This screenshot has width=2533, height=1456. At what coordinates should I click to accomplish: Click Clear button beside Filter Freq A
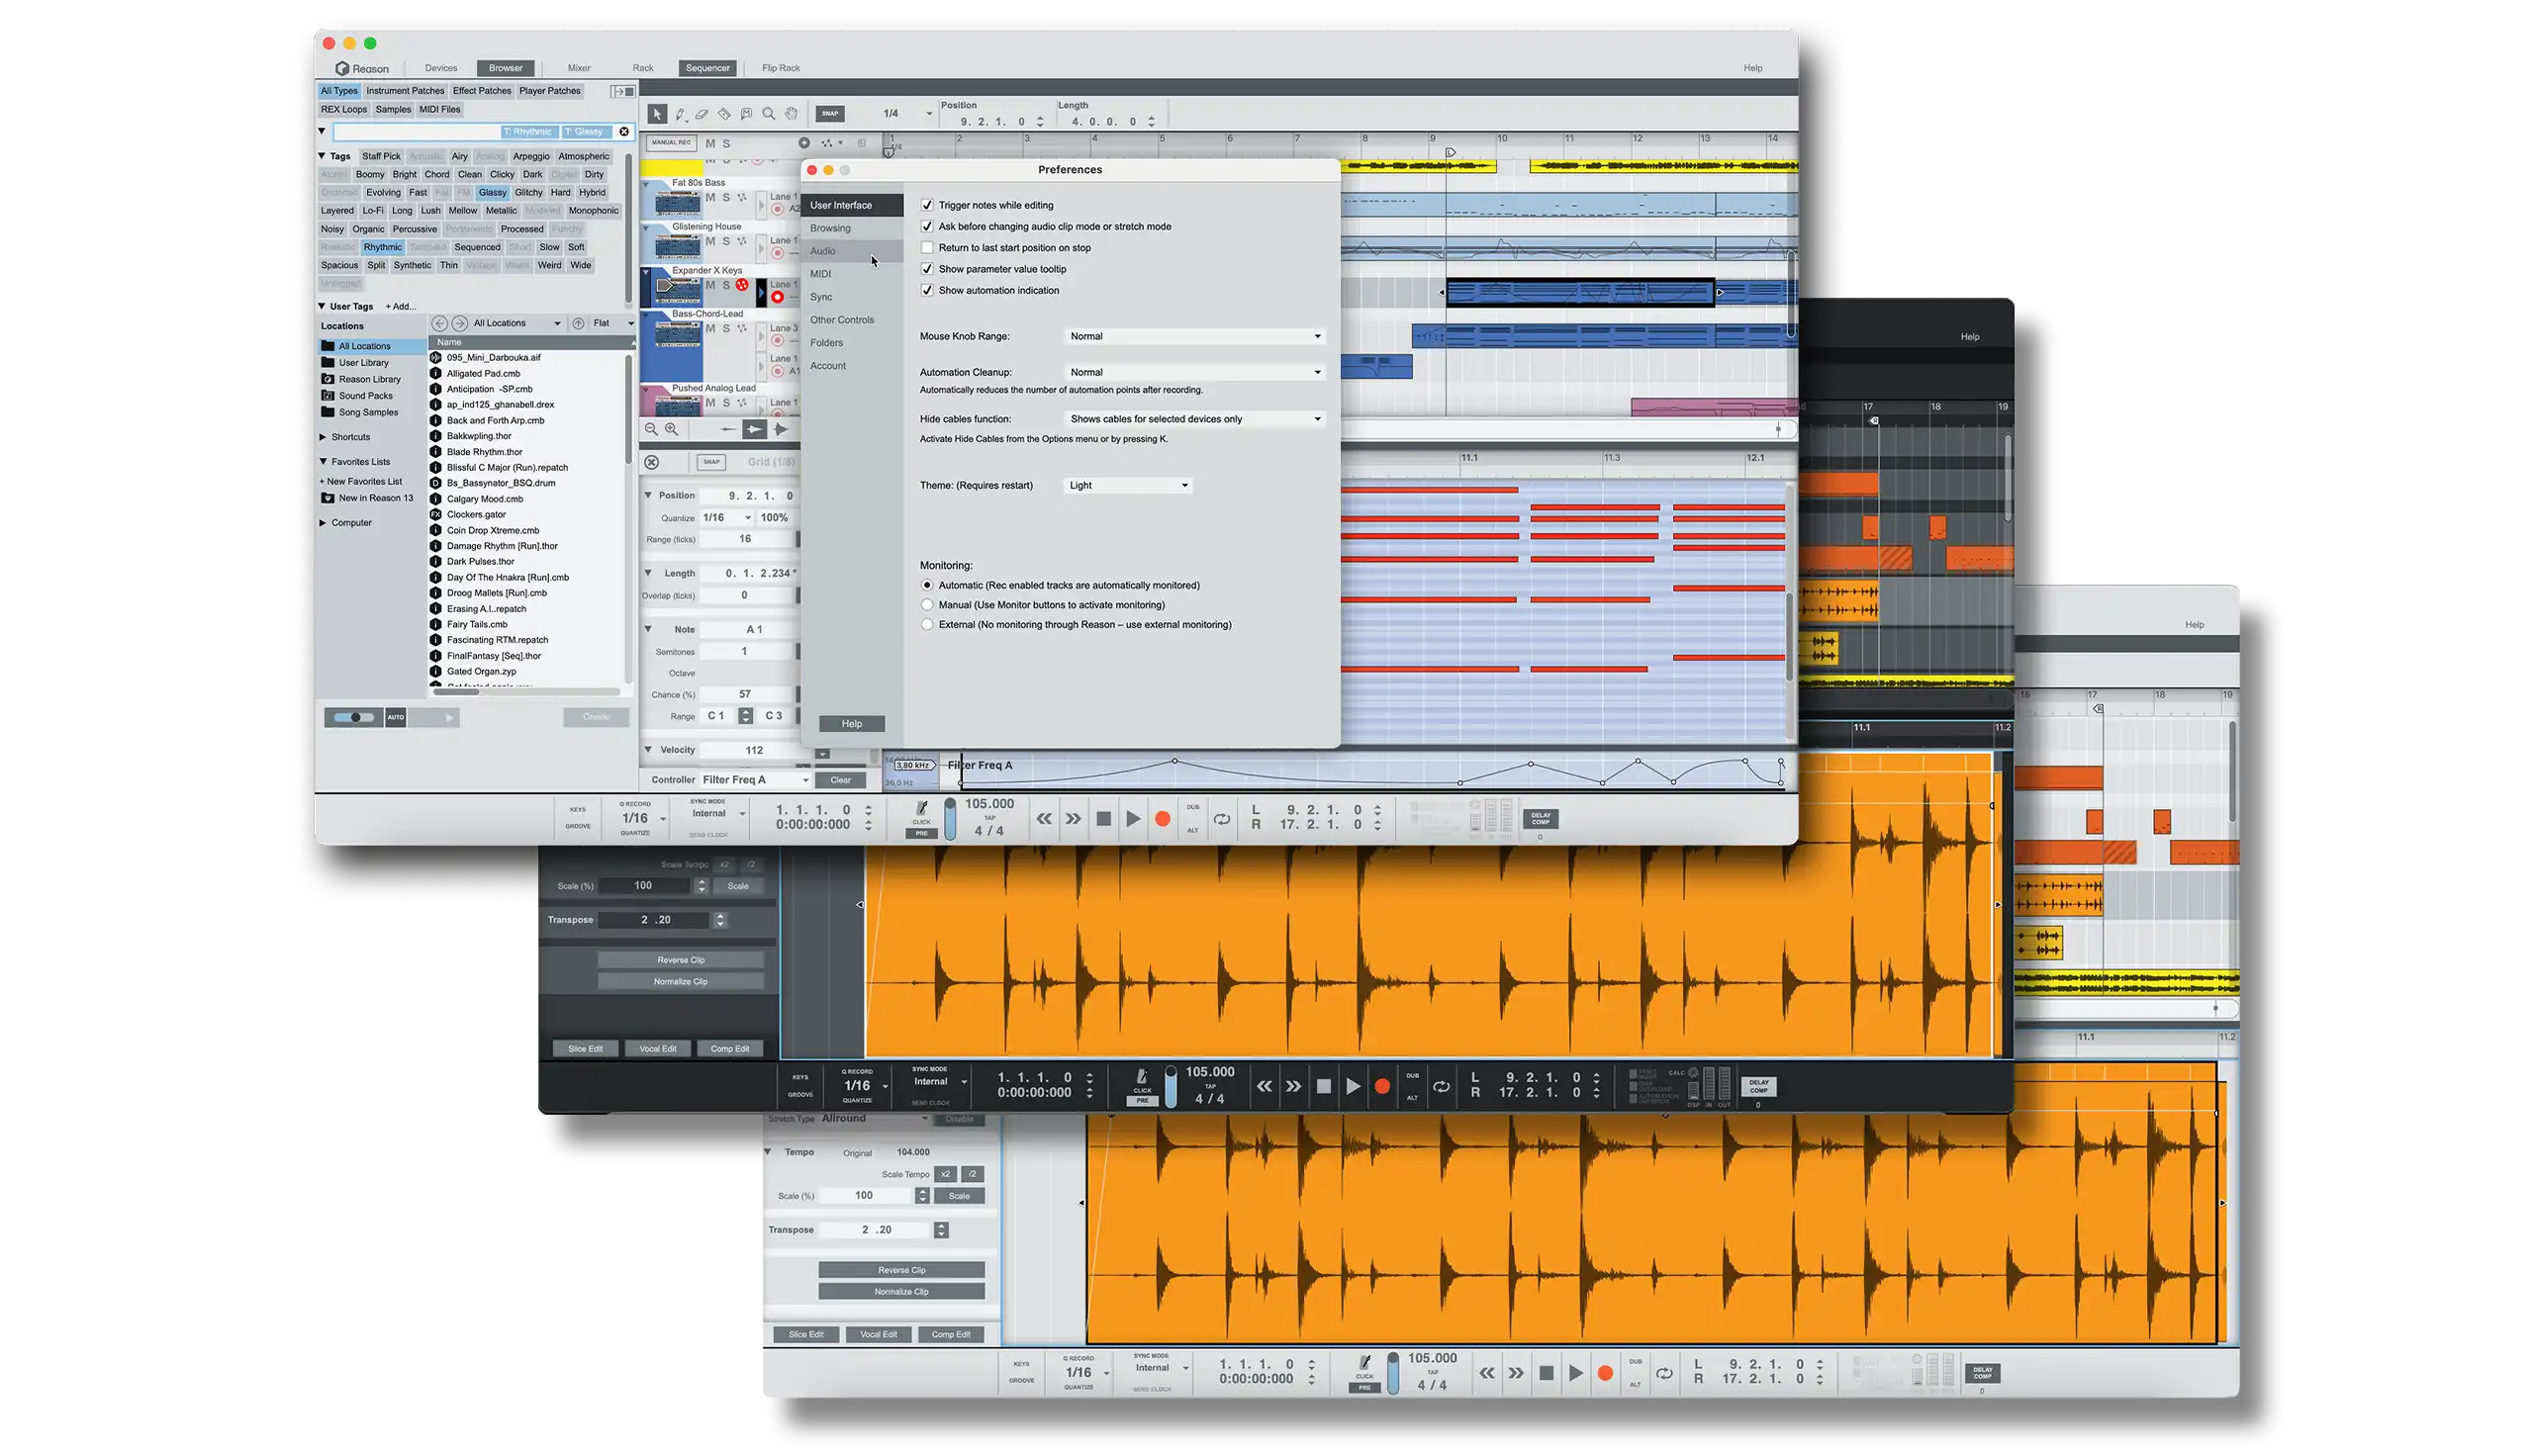[x=840, y=780]
